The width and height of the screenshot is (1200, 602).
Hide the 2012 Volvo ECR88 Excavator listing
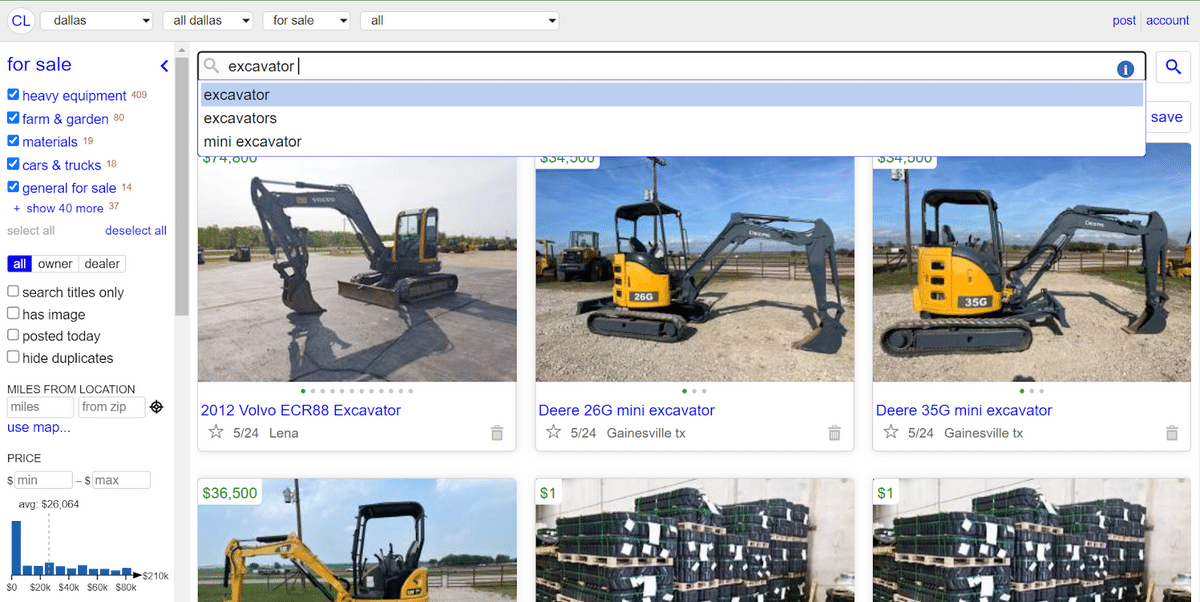coord(497,433)
